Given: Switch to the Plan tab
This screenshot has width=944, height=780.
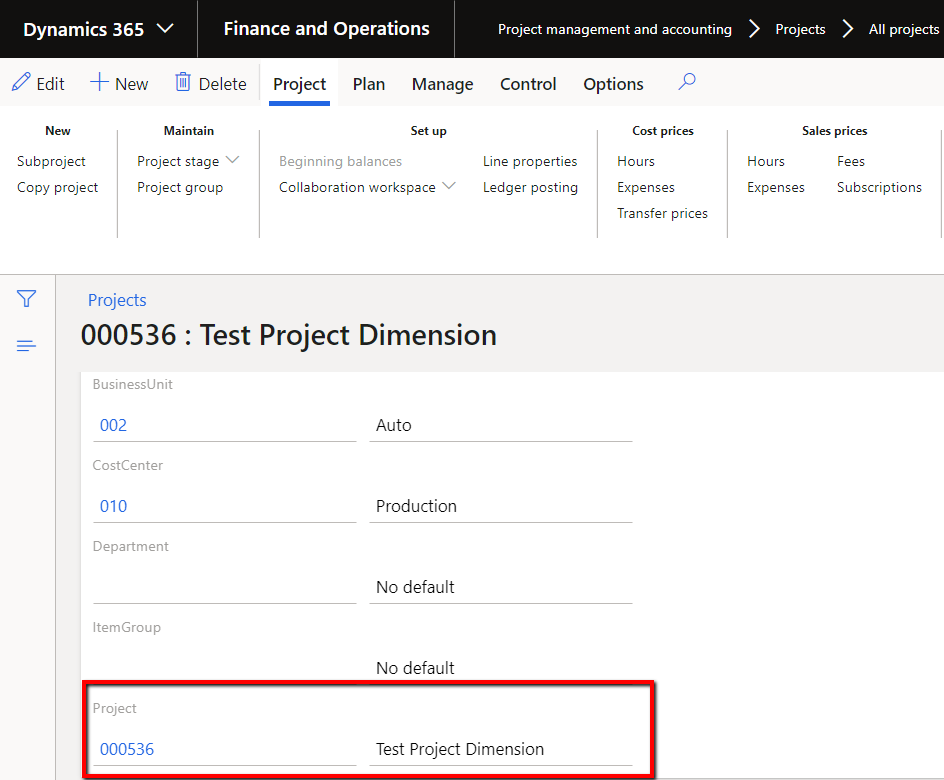Looking at the screenshot, I should click(368, 84).
